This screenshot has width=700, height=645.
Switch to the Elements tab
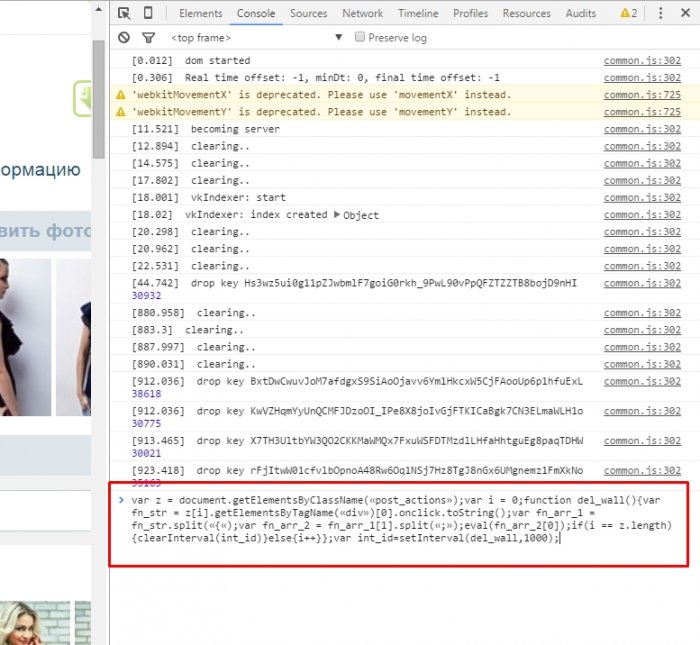[x=200, y=13]
